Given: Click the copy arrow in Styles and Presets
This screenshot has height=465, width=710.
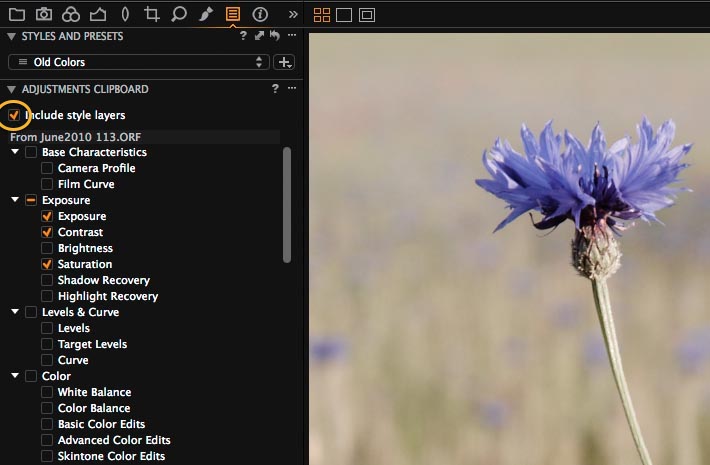Looking at the screenshot, I should 259,35.
